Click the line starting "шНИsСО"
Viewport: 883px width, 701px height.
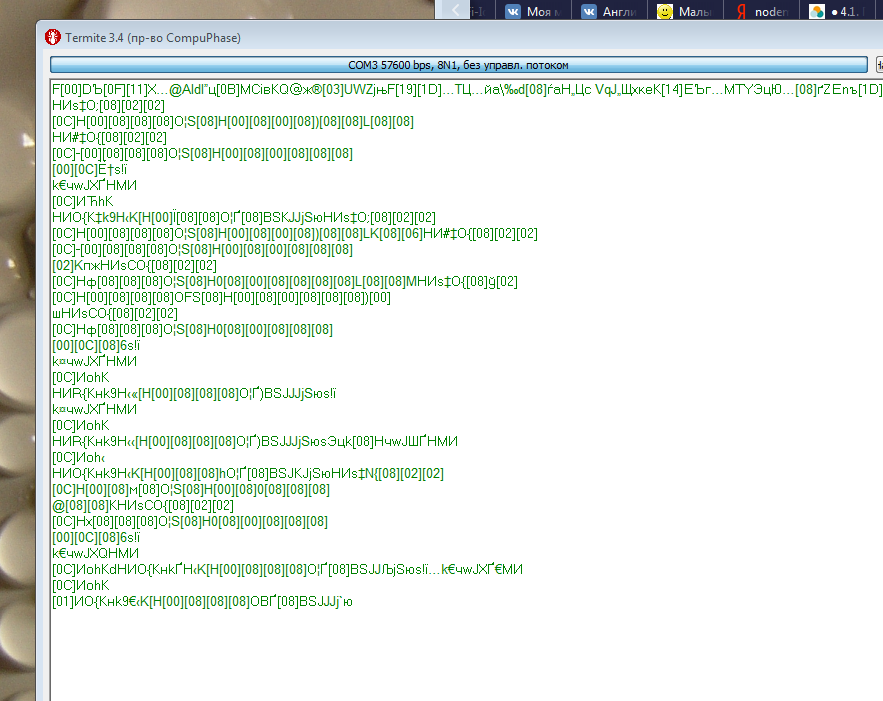coord(115,313)
